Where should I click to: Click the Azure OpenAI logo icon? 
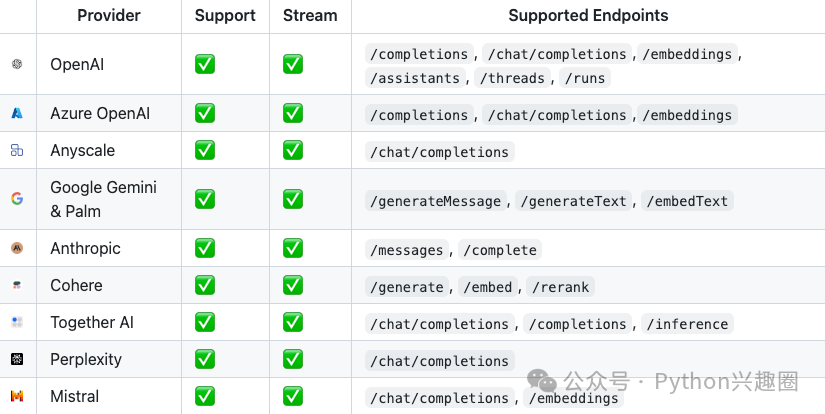(17, 114)
